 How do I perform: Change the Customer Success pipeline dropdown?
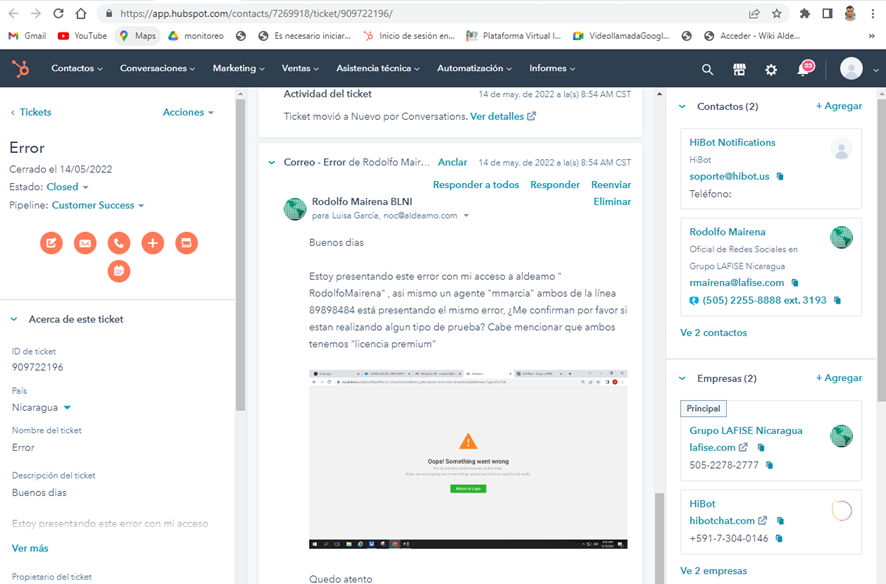pos(98,206)
